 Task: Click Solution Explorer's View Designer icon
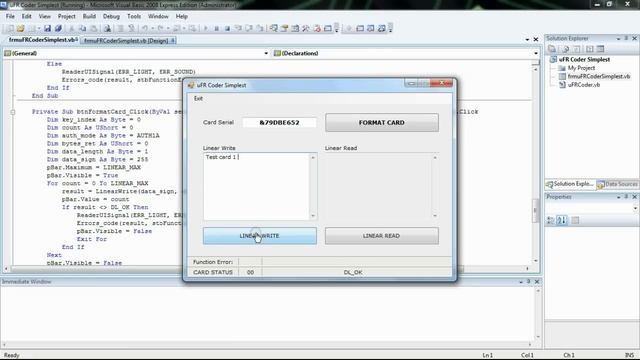click(600, 49)
